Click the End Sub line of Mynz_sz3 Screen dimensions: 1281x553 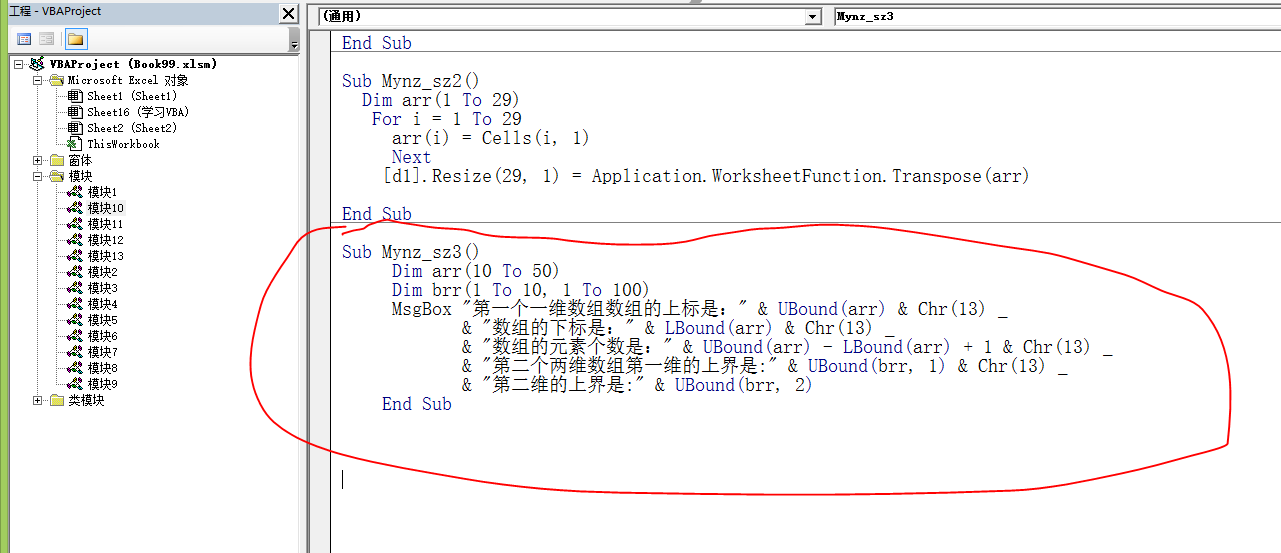click(x=416, y=404)
